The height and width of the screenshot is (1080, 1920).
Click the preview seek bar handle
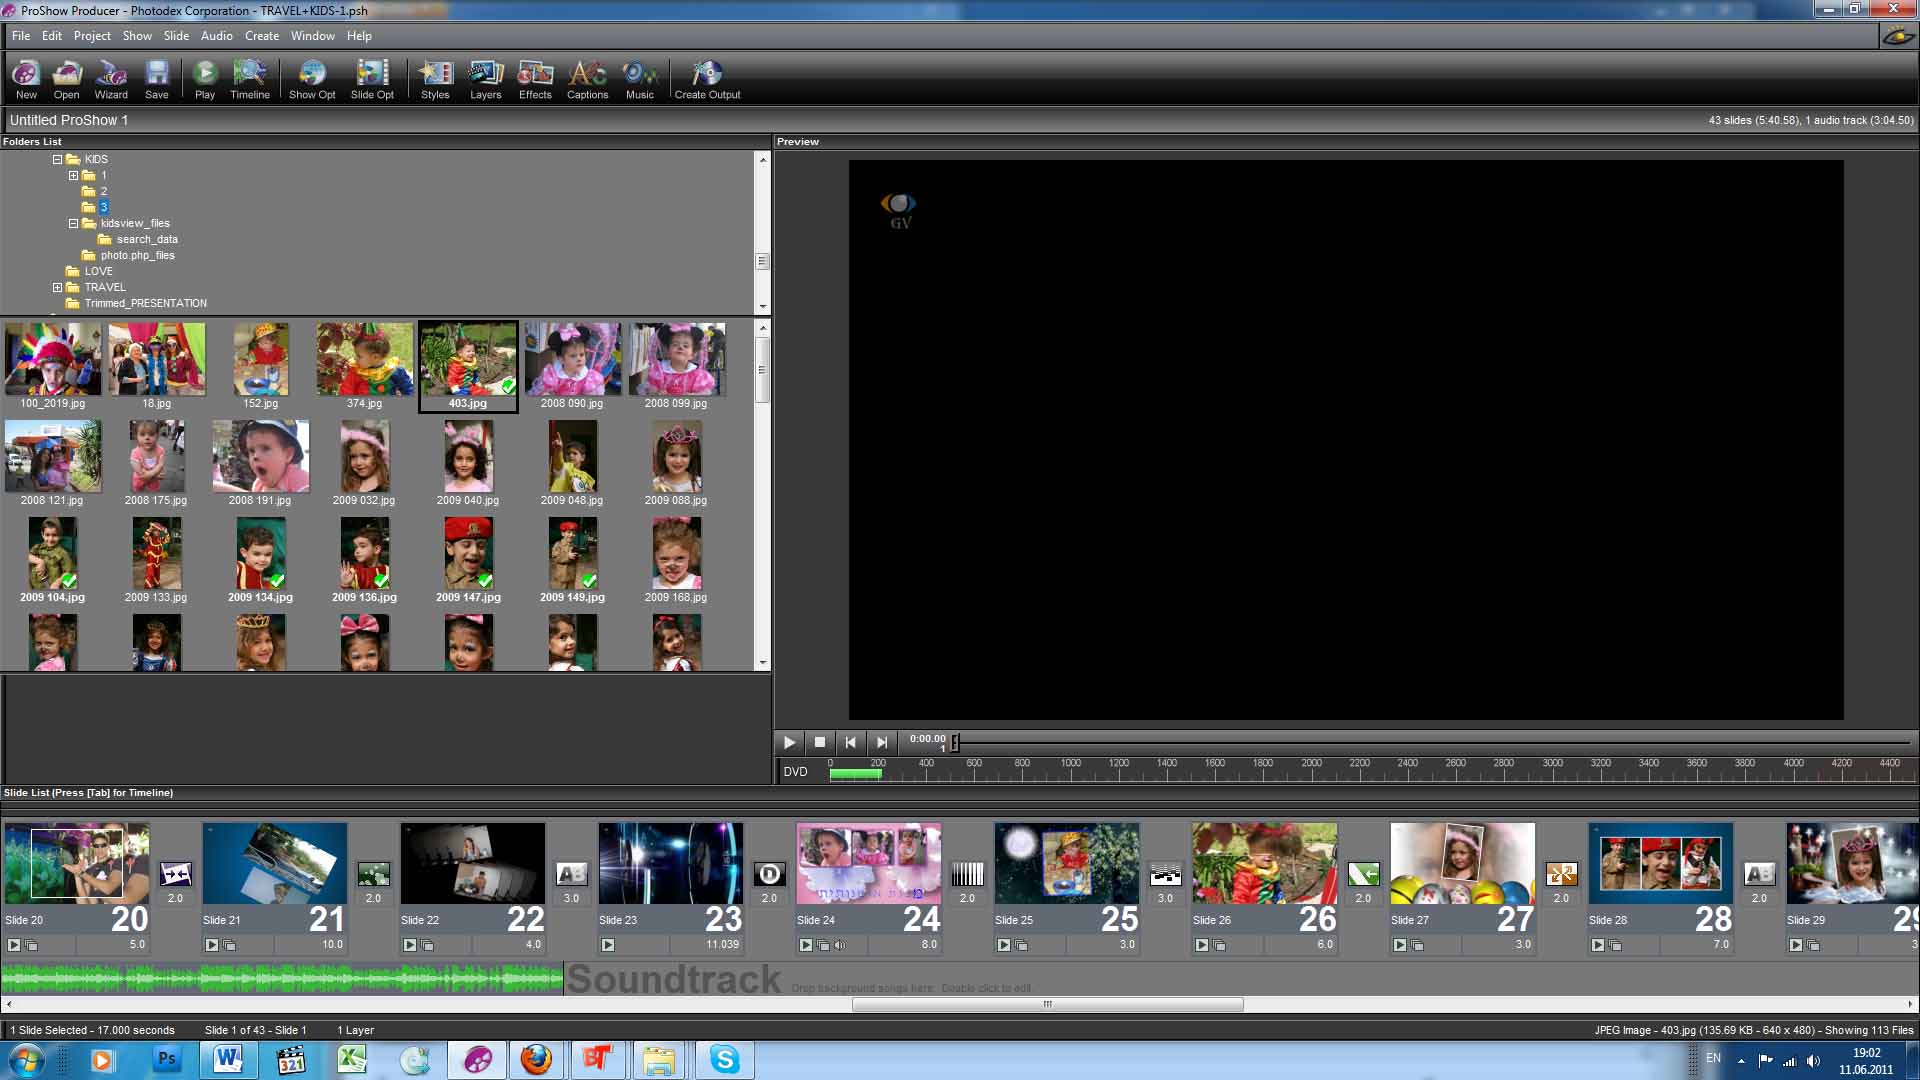point(955,742)
